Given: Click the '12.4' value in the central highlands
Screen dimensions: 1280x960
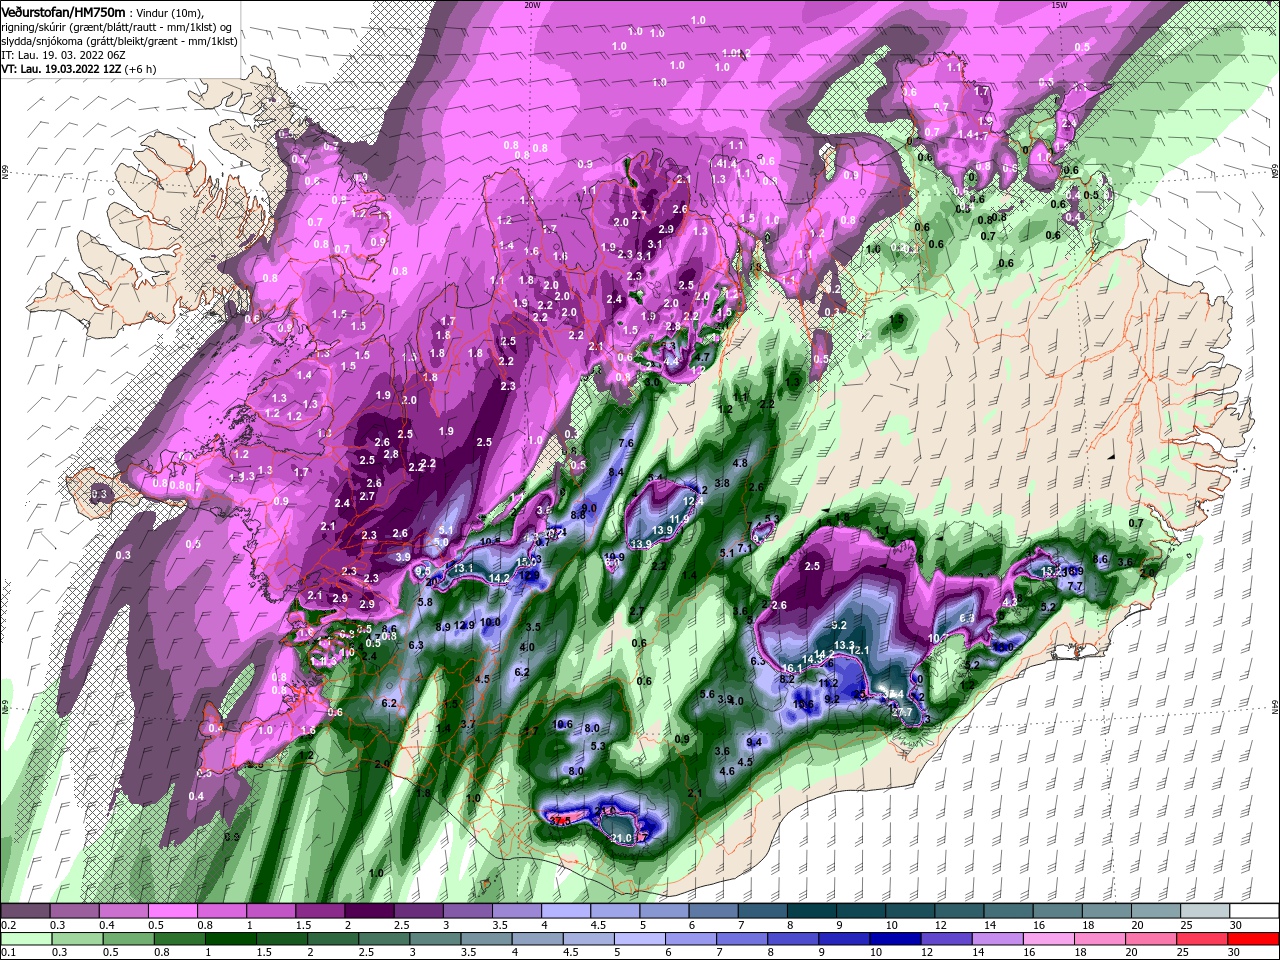Looking at the screenshot, I should (694, 502).
